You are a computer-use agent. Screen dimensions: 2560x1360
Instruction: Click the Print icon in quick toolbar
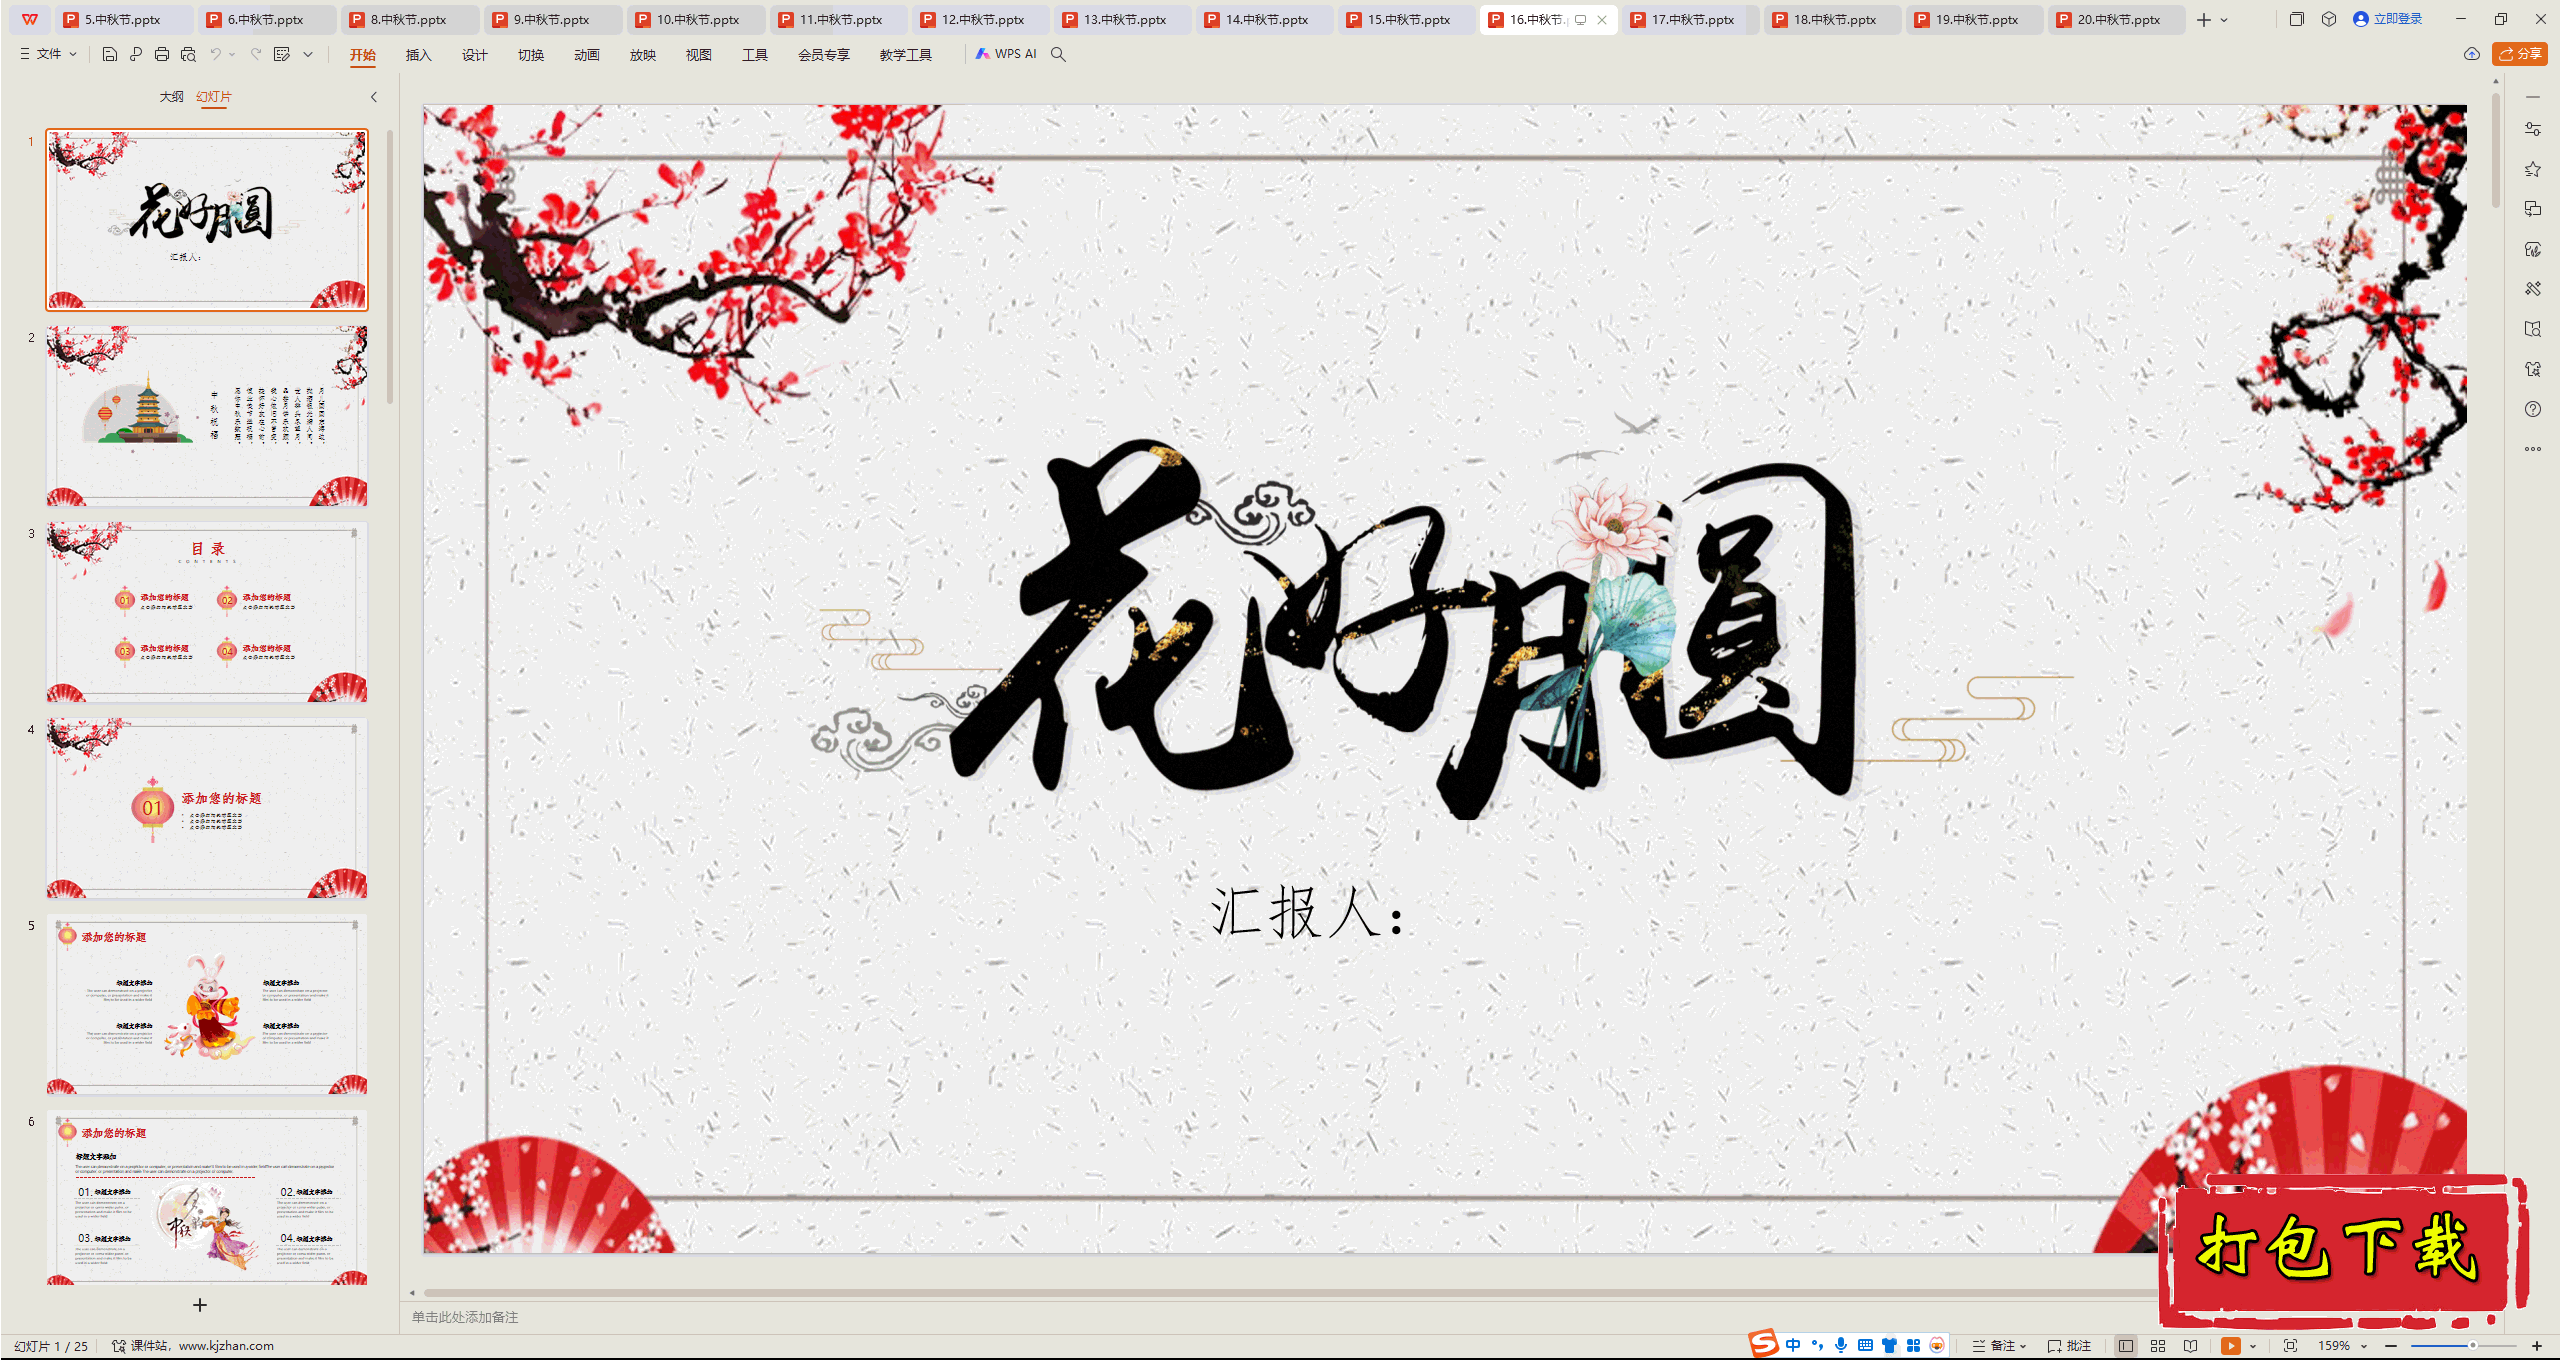(x=162, y=54)
